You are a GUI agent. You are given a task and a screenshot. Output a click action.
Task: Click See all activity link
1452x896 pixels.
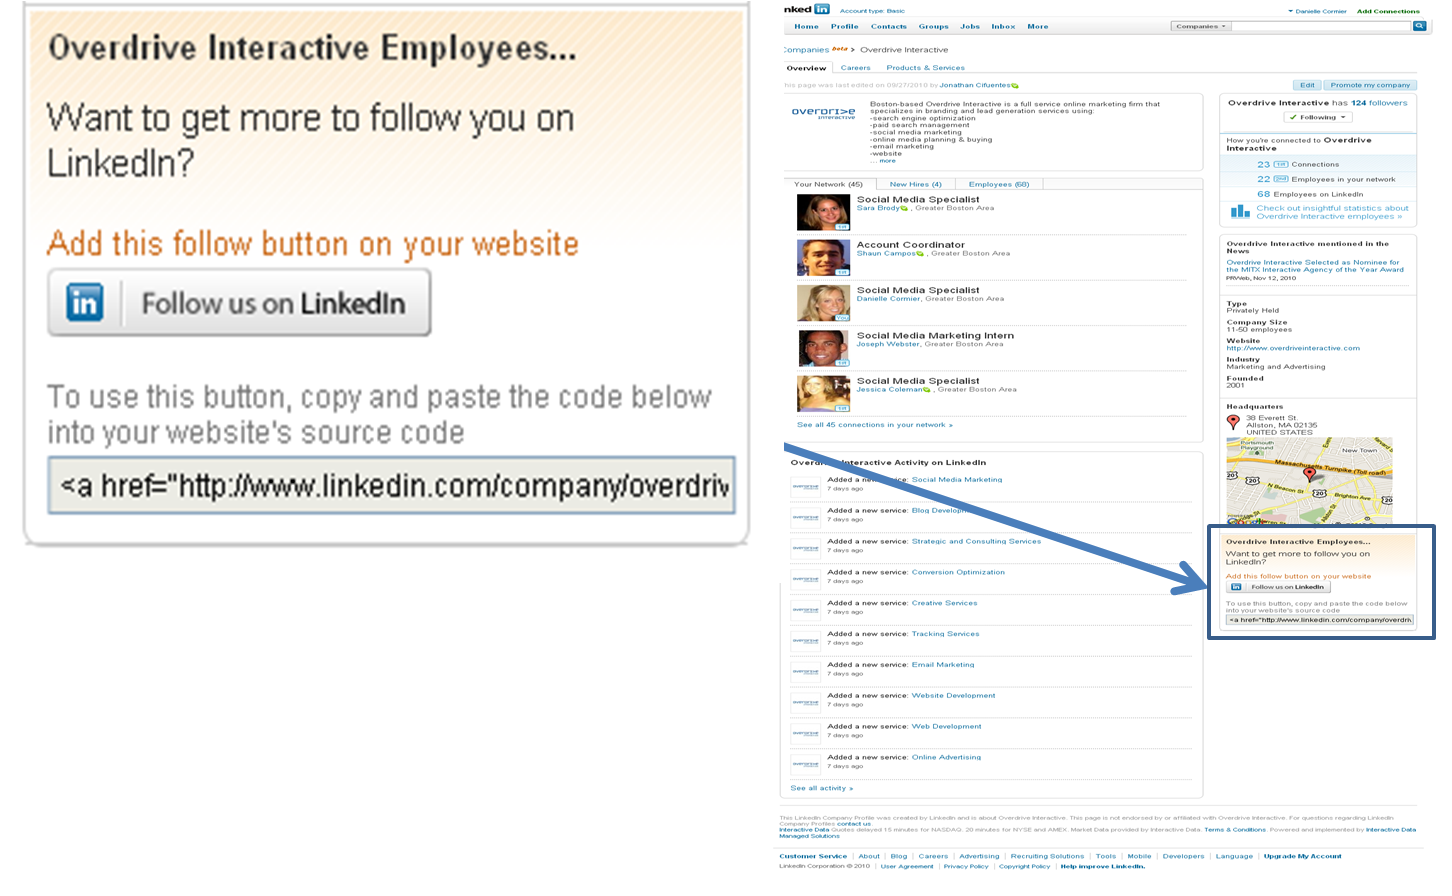[x=821, y=788]
